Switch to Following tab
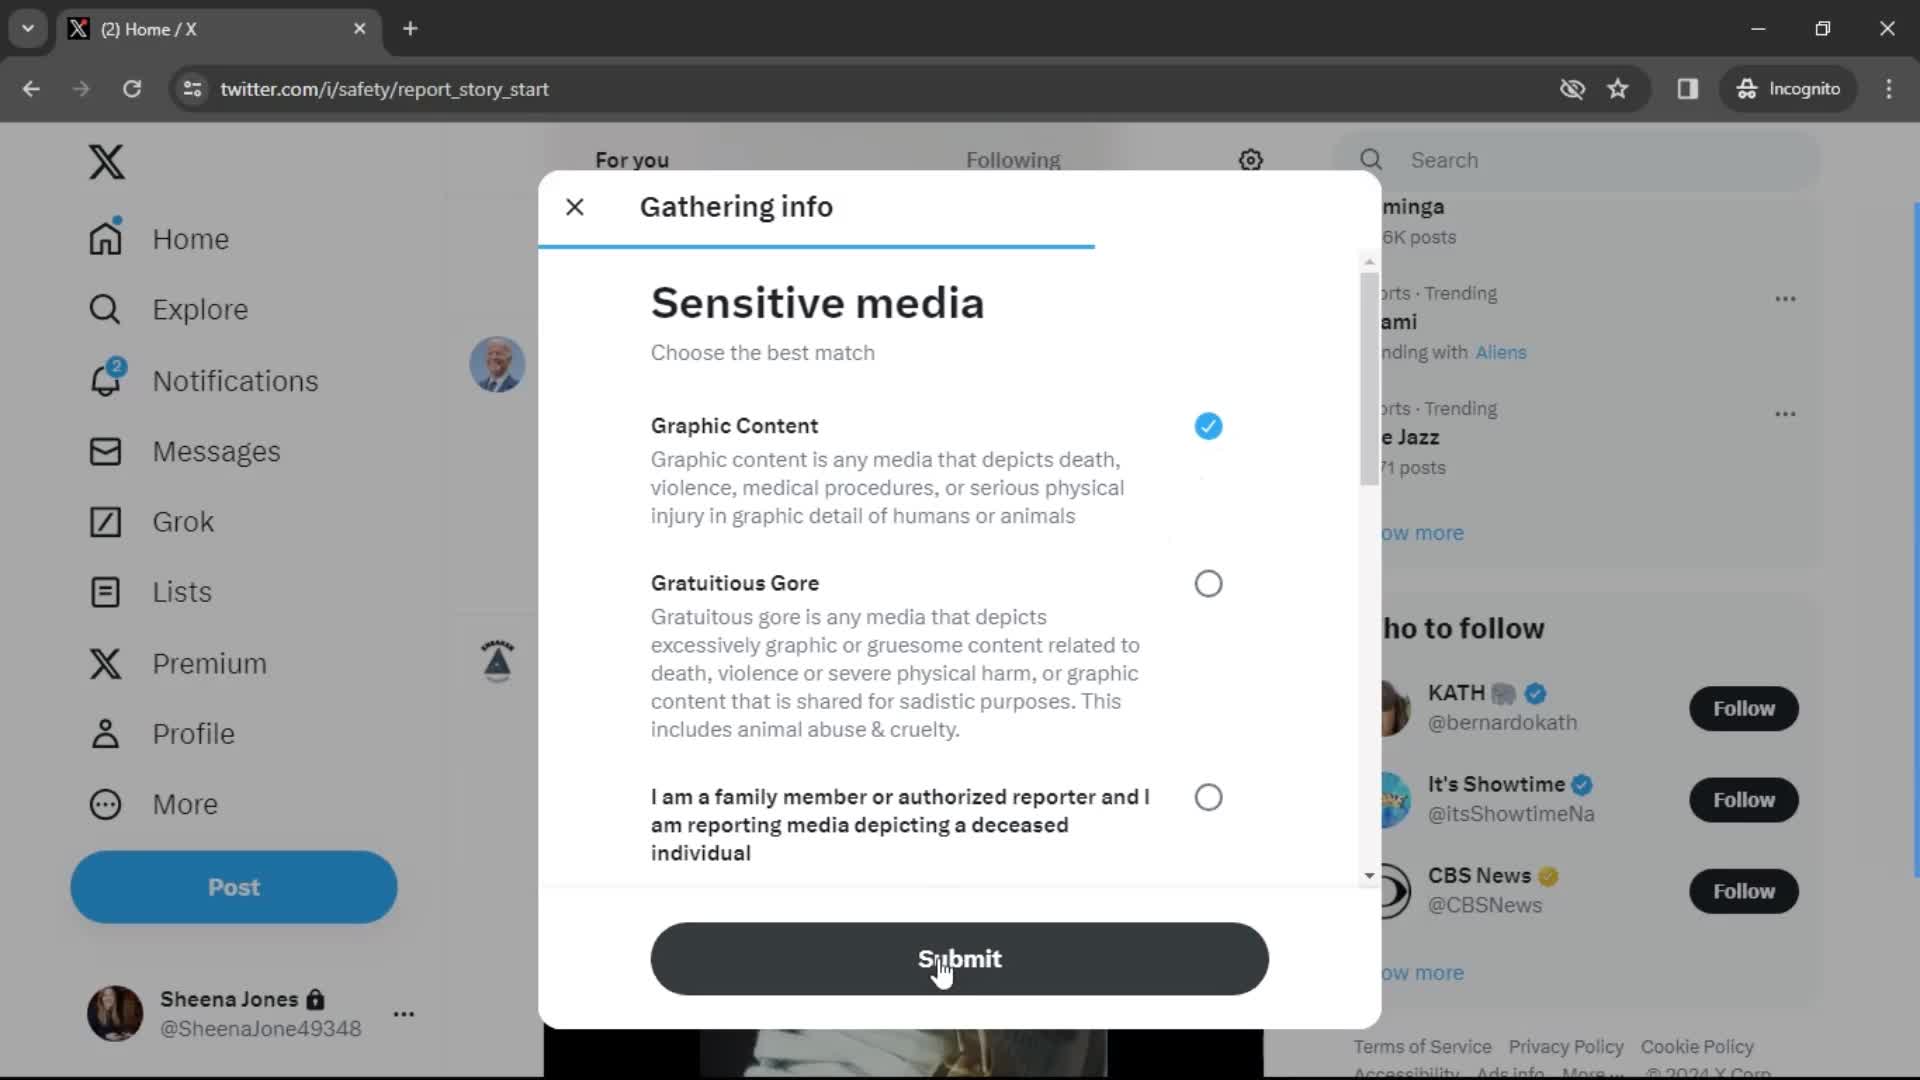 (1013, 160)
